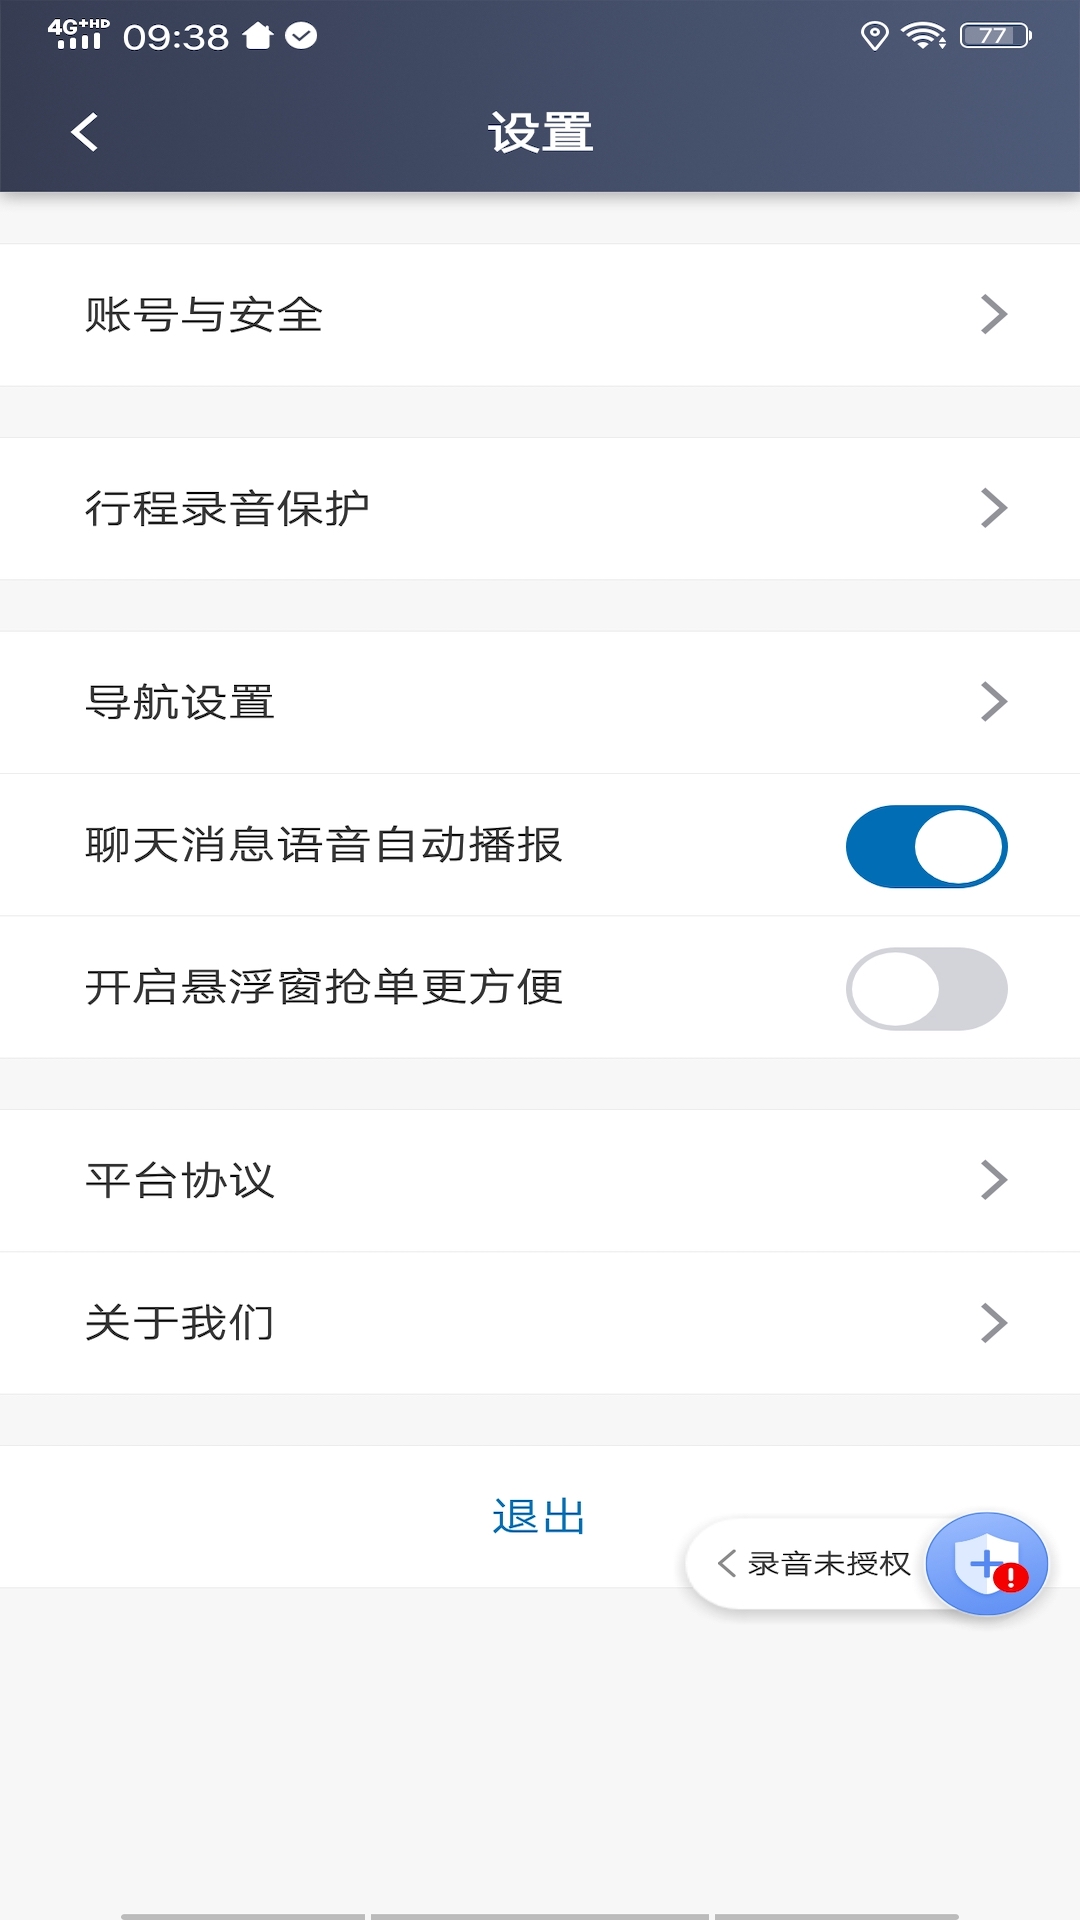Tap the 设置 page title
Image resolution: width=1080 pixels, height=1920 pixels.
click(x=540, y=133)
